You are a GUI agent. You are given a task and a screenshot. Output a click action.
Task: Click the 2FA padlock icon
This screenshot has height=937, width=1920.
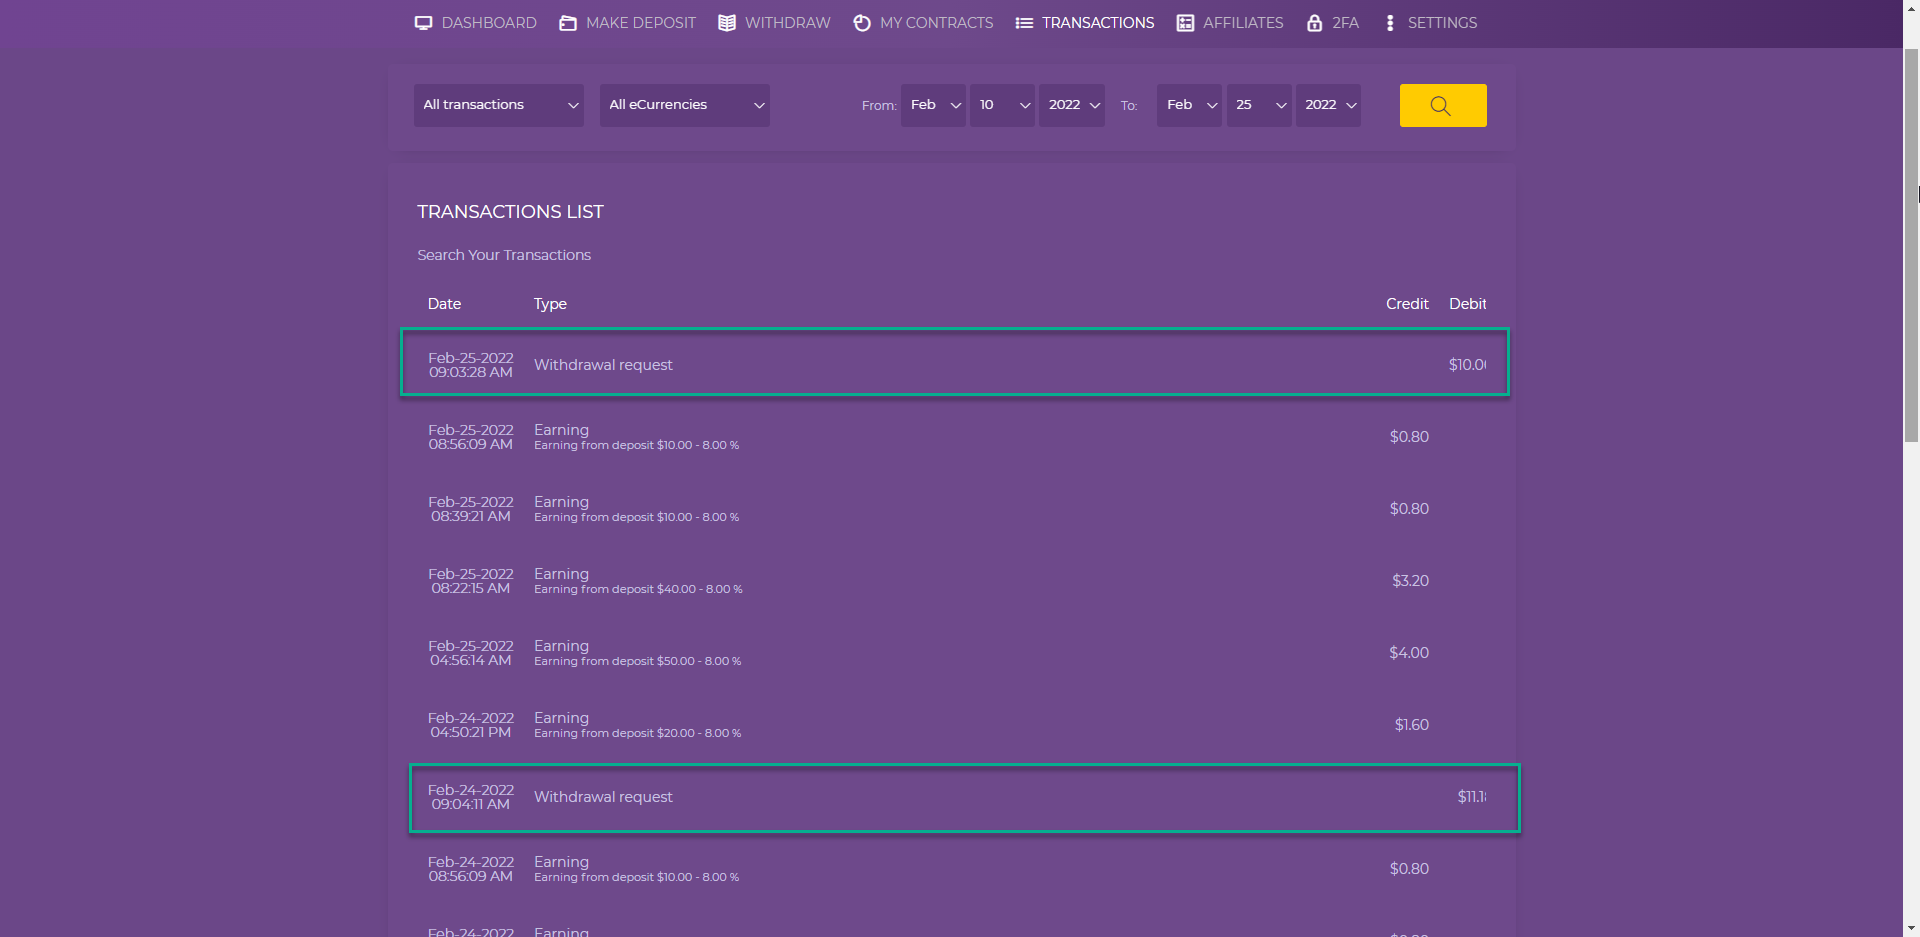point(1314,23)
